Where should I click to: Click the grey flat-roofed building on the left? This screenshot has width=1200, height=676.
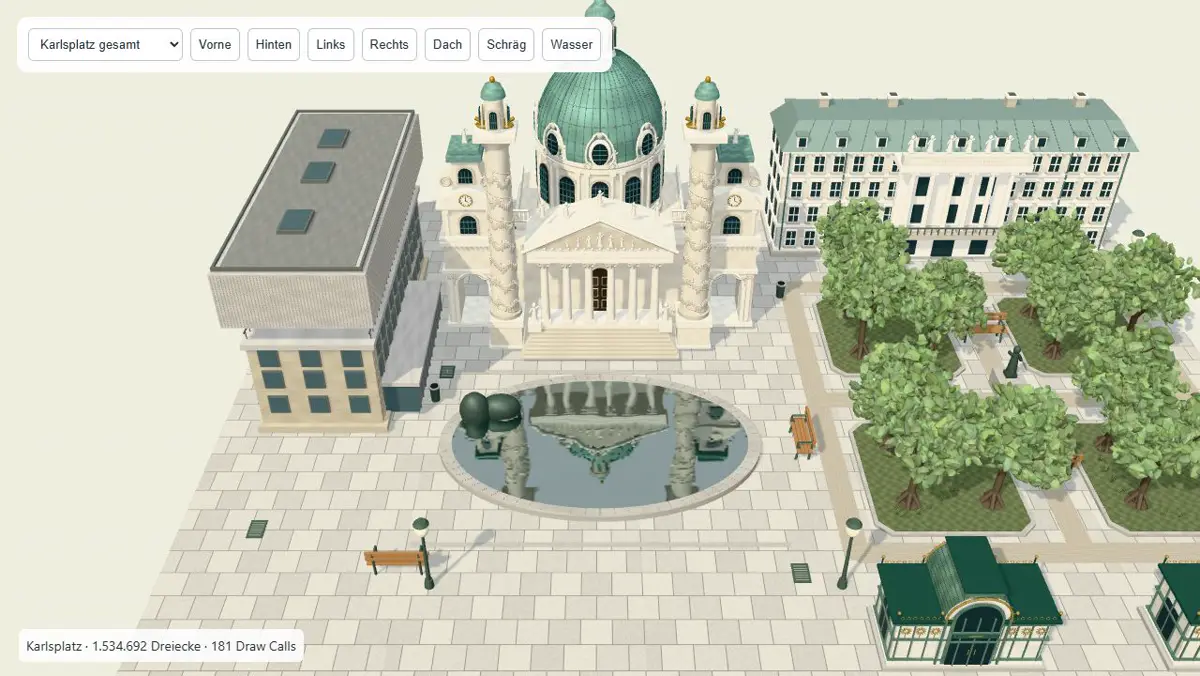[x=325, y=270]
